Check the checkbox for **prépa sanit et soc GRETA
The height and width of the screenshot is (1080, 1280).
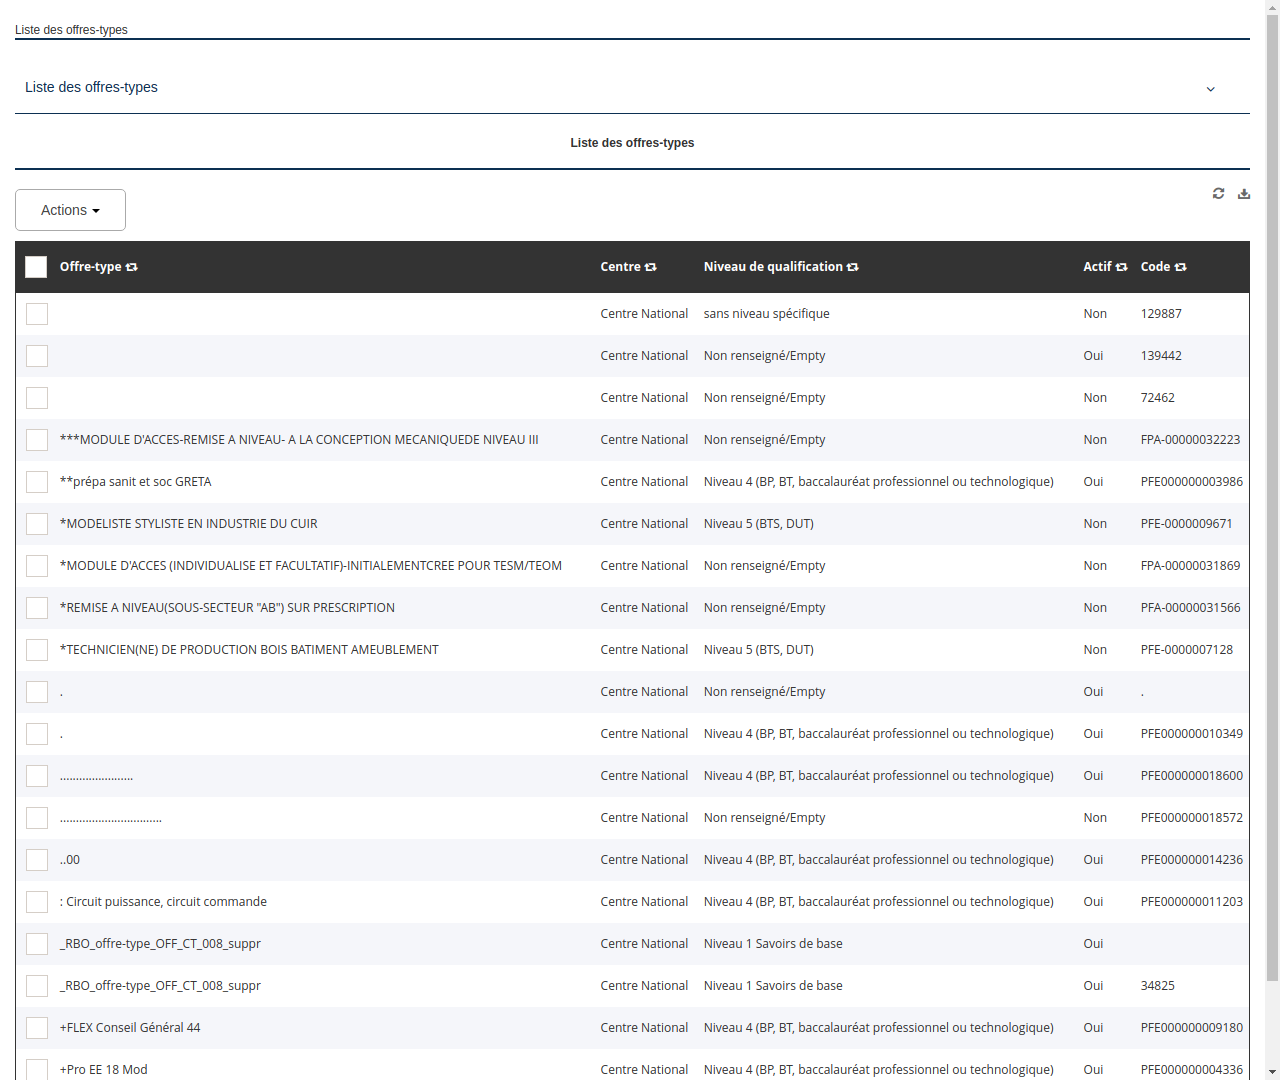[x=37, y=481]
